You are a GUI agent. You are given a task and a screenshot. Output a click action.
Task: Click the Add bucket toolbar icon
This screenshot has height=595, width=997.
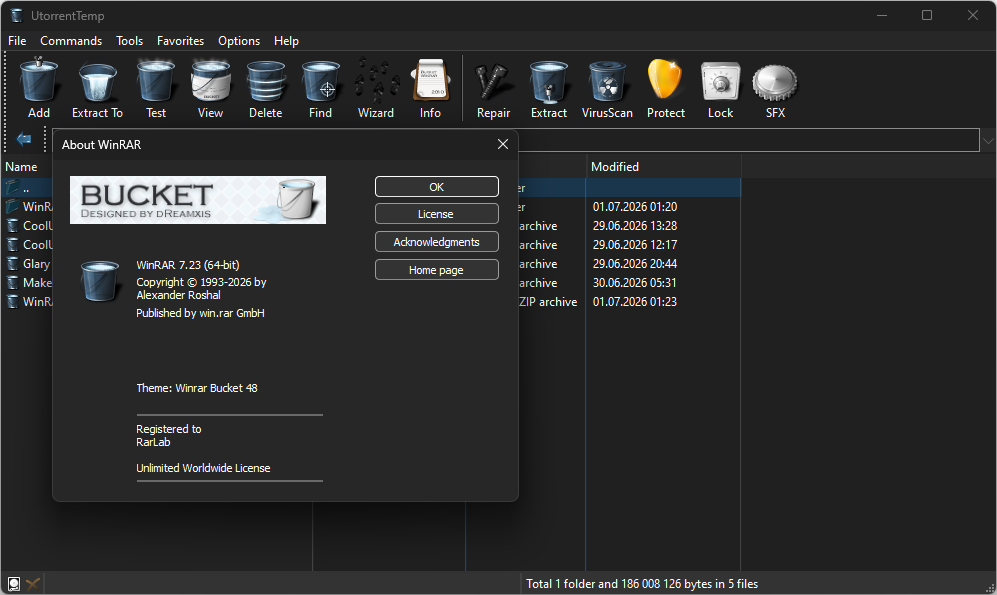[x=39, y=81]
